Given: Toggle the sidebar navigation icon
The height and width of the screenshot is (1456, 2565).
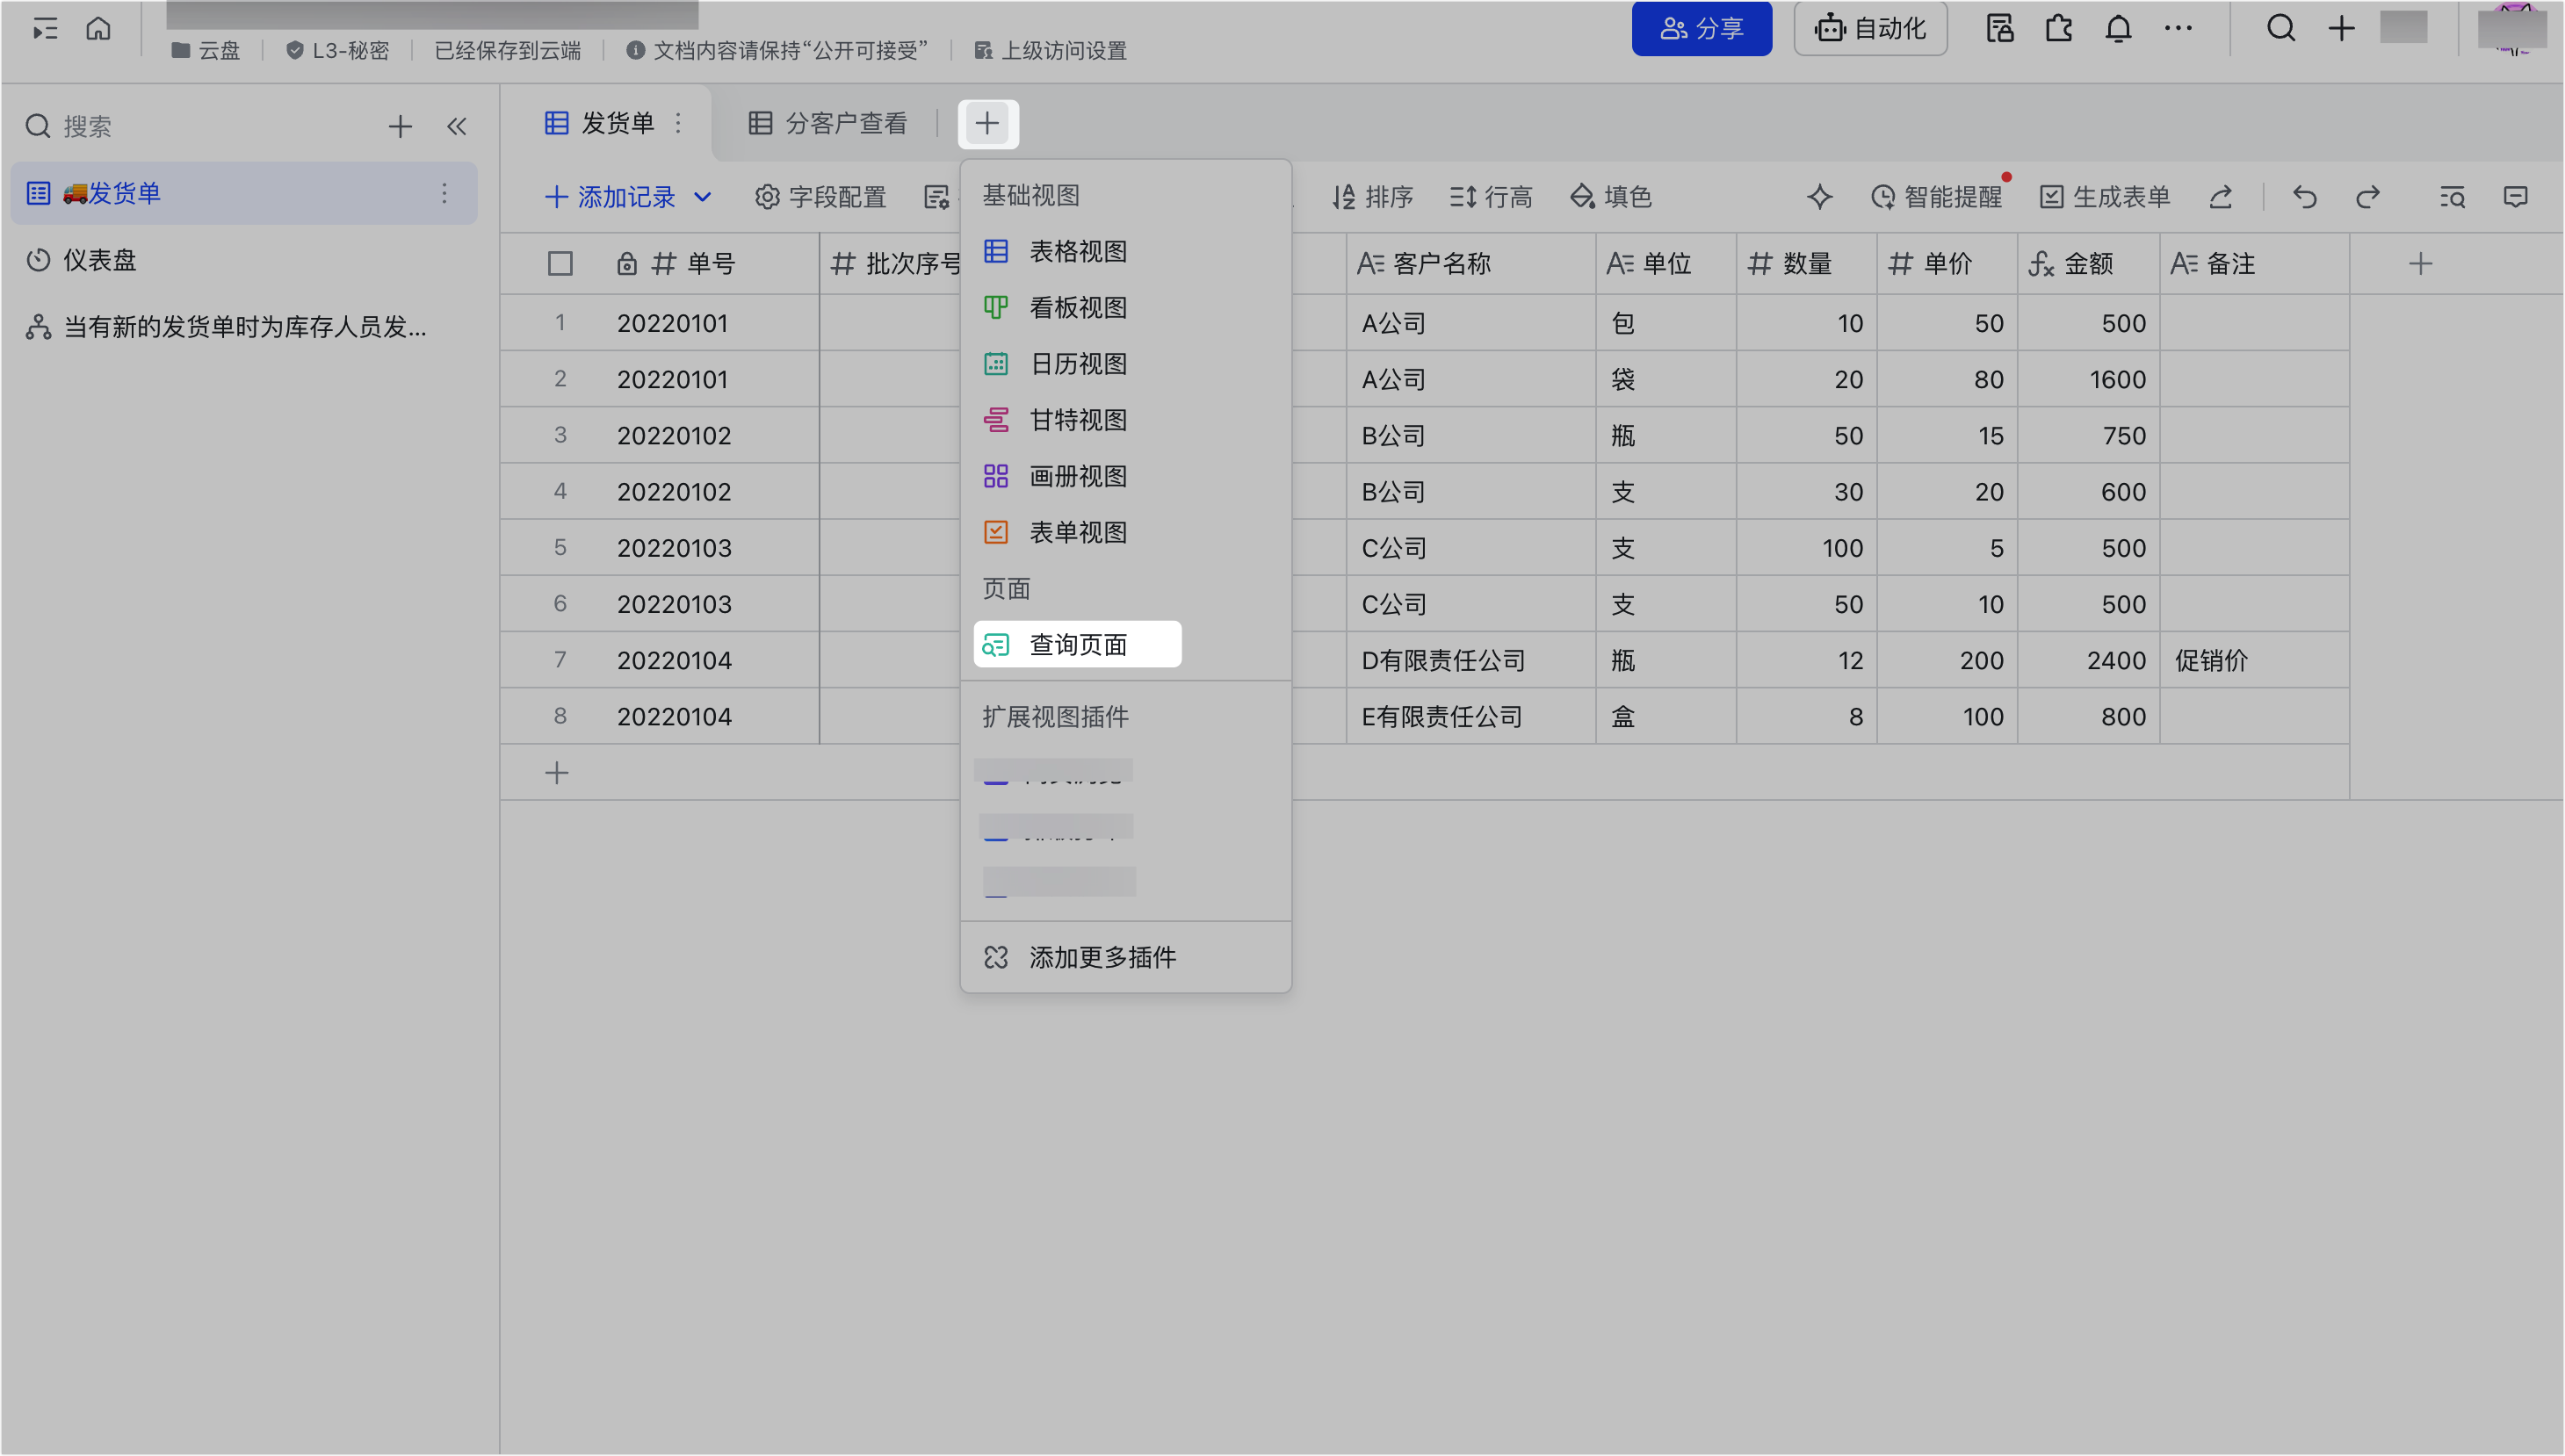Looking at the screenshot, I should pyautogui.click(x=45, y=29).
